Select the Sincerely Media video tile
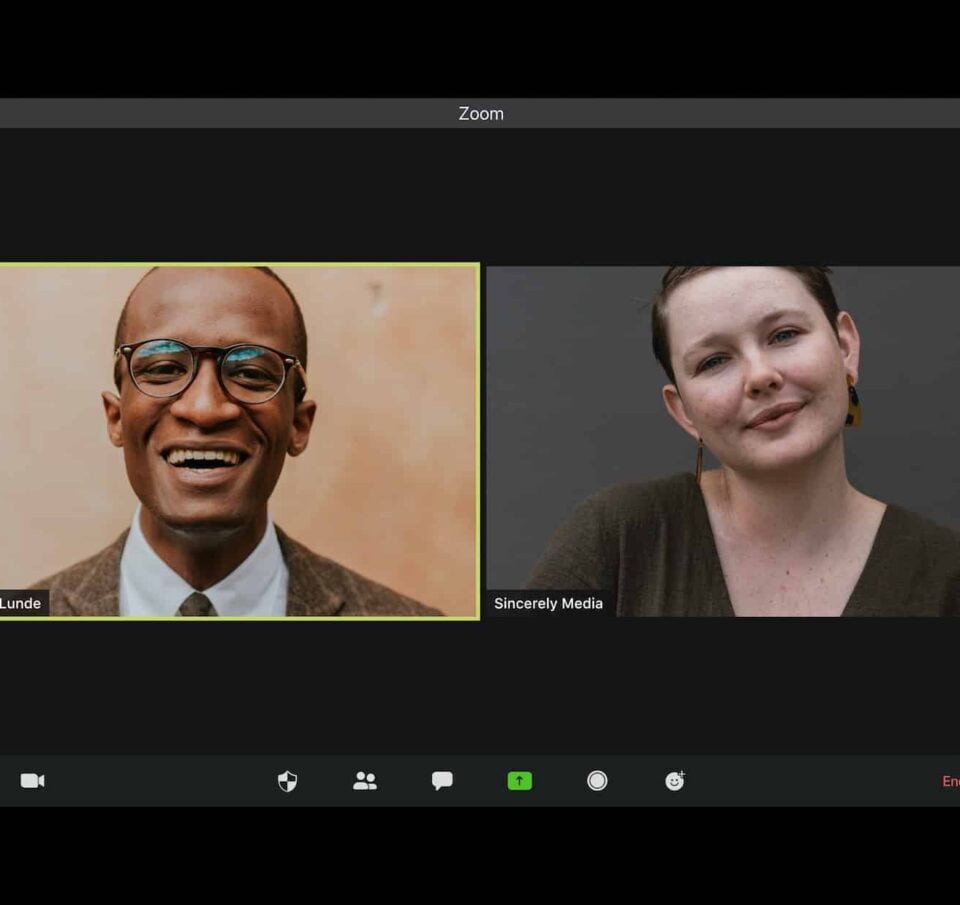The image size is (960, 905). point(723,441)
